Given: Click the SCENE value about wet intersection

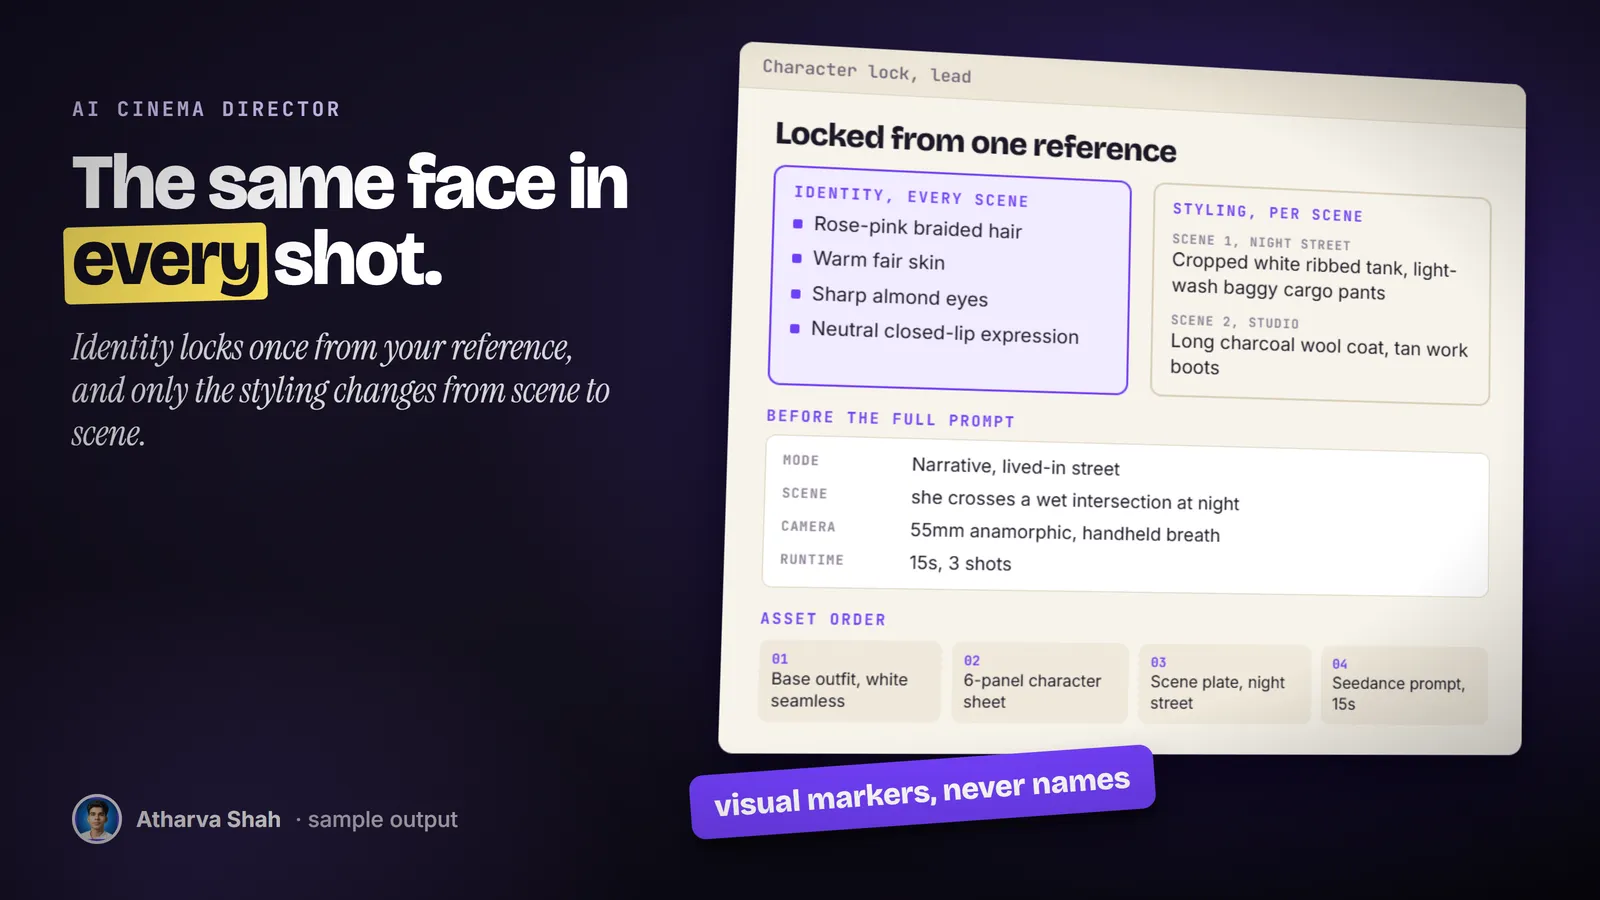Looking at the screenshot, I should tap(1074, 500).
